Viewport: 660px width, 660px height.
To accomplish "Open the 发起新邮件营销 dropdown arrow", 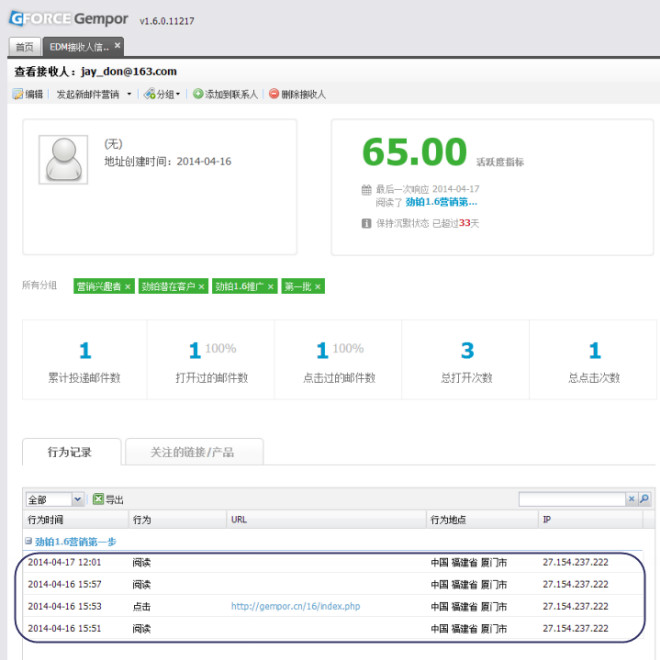I will [x=129, y=94].
